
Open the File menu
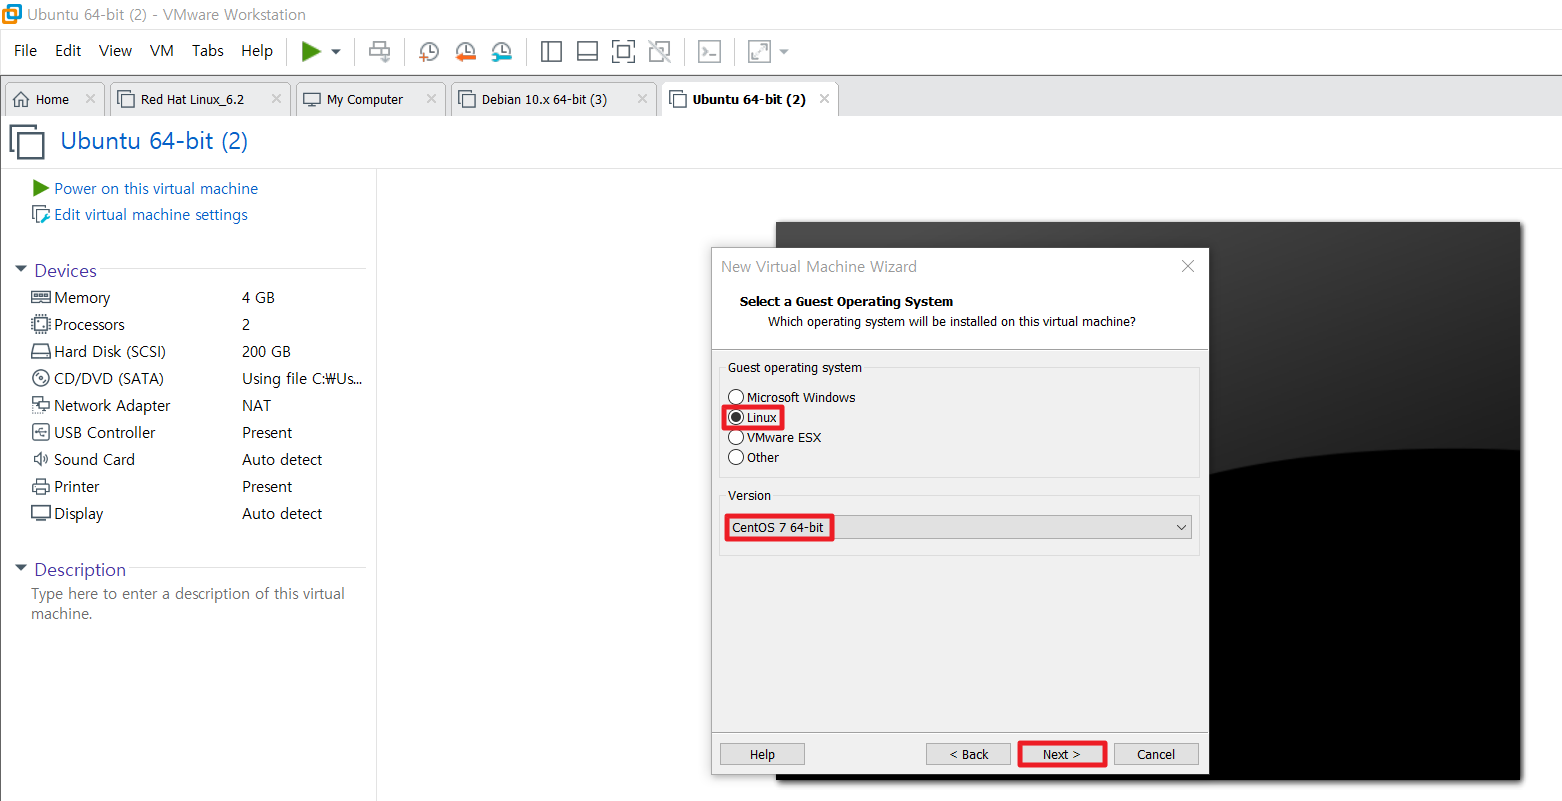25,51
